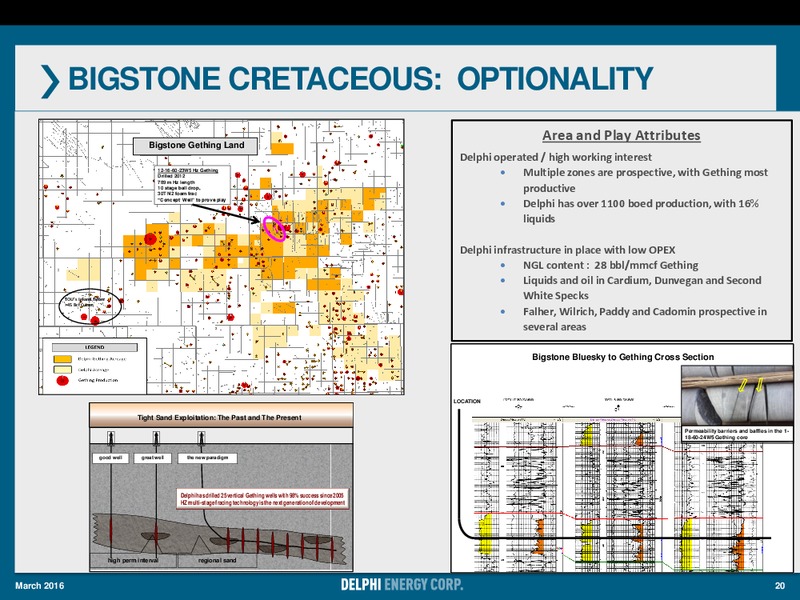The height and width of the screenshot is (600, 800).
Task: Select the title BIGSTONE CRETACEOUS: OPTIONALITY
Action: click(x=361, y=79)
